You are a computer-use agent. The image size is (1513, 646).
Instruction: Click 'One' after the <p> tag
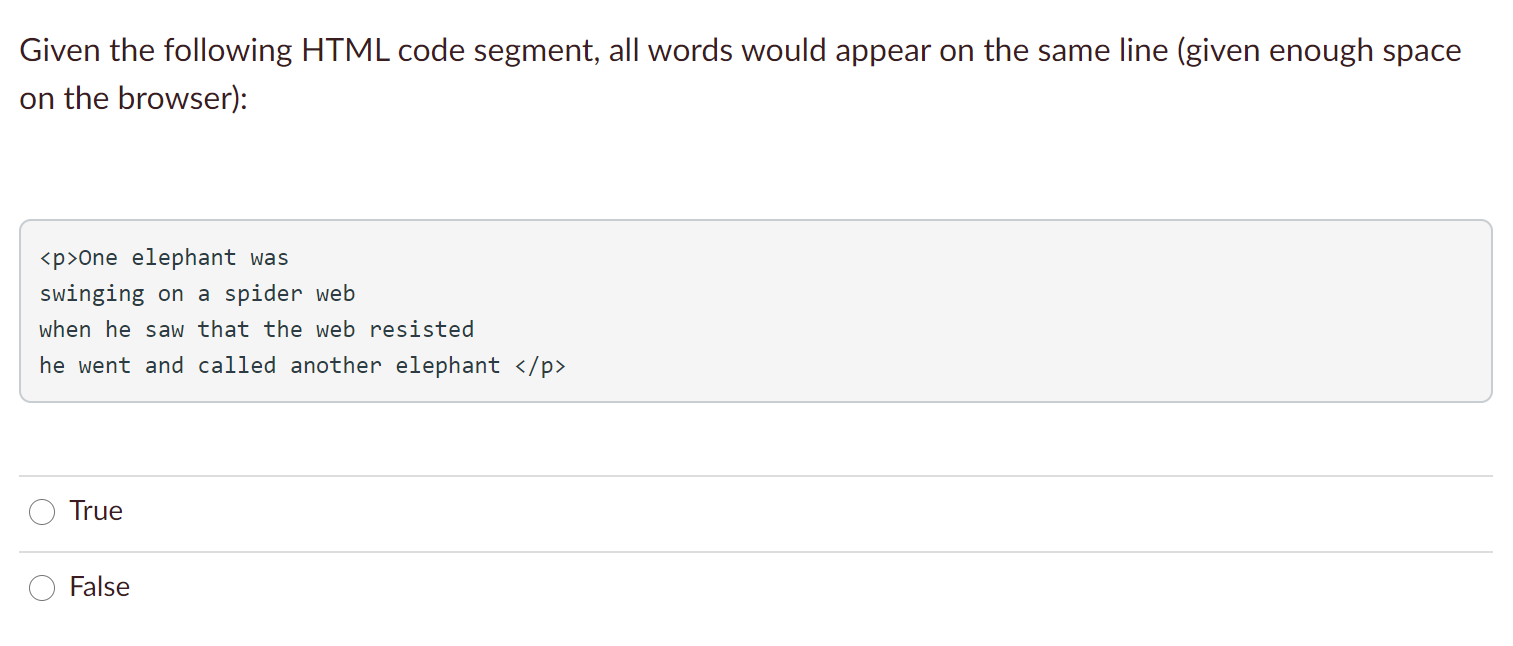pyautogui.click(x=98, y=258)
